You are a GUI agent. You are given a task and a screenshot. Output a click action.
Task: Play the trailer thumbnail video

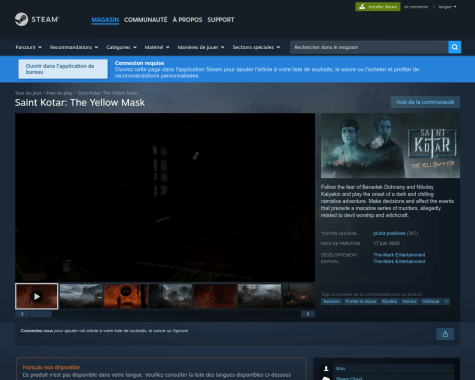37,296
